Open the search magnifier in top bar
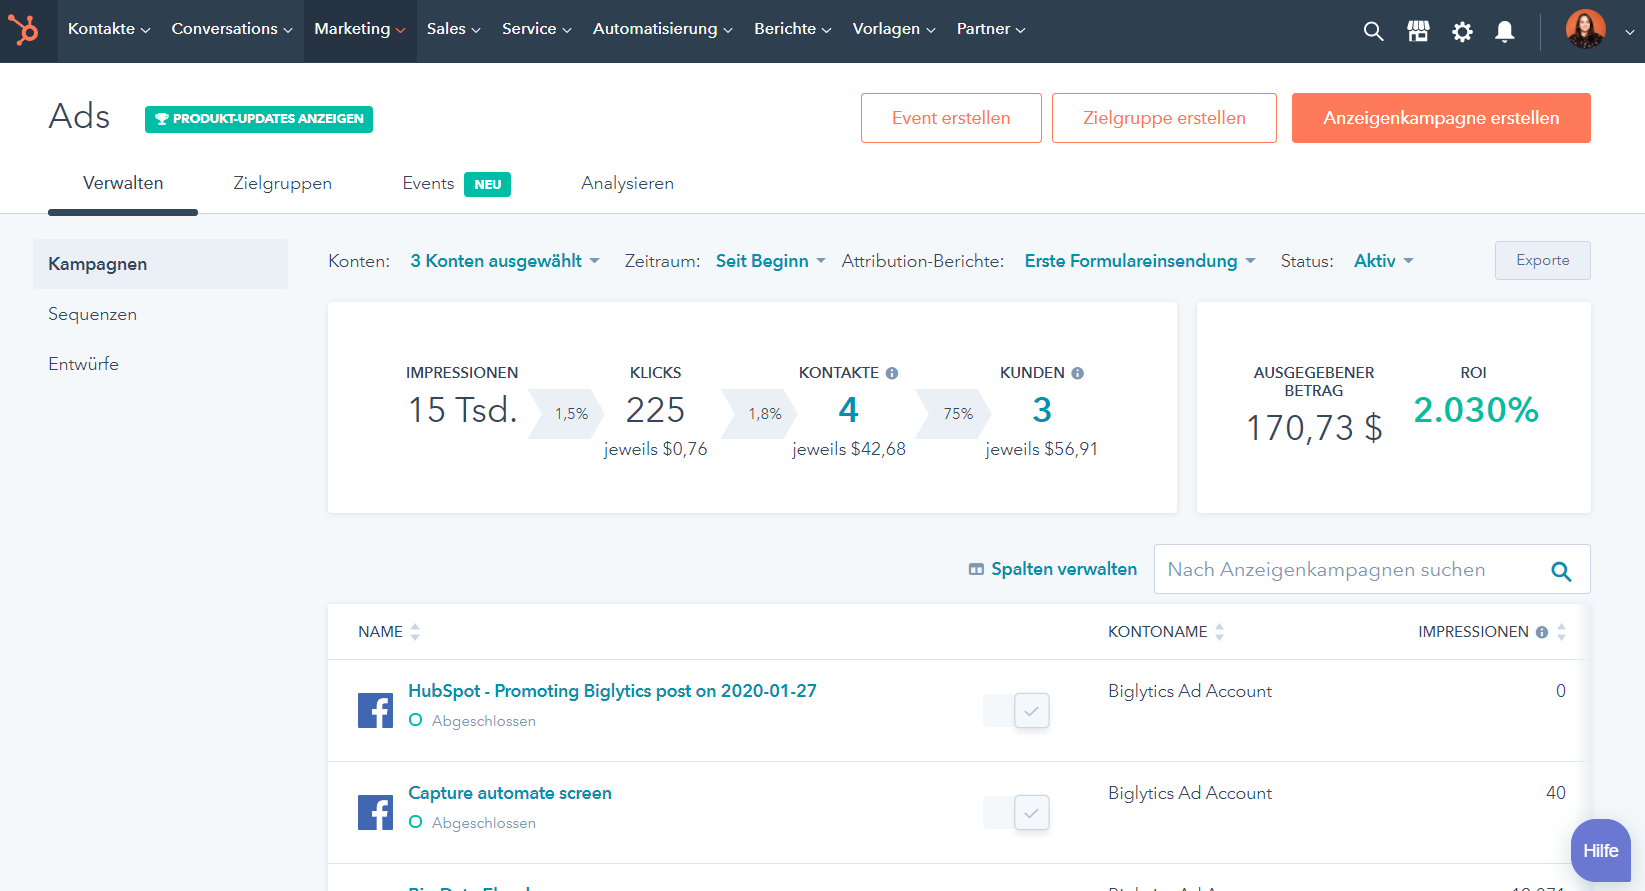The height and width of the screenshot is (891, 1645). pos(1373,31)
